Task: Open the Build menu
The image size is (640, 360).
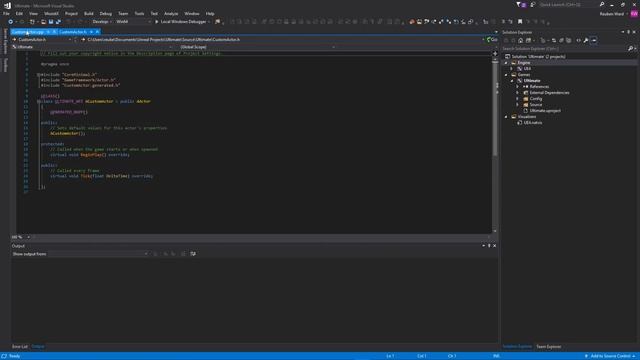Action: click(89, 13)
